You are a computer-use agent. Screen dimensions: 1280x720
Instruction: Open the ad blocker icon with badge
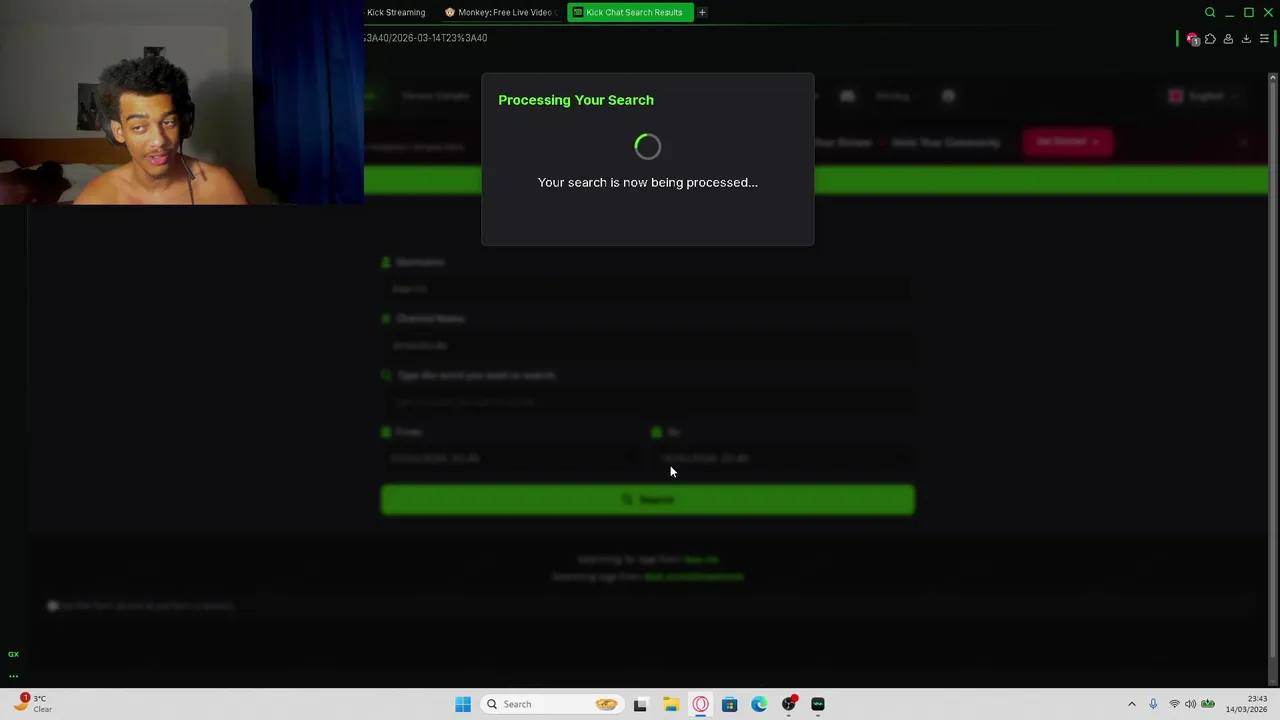point(1192,39)
